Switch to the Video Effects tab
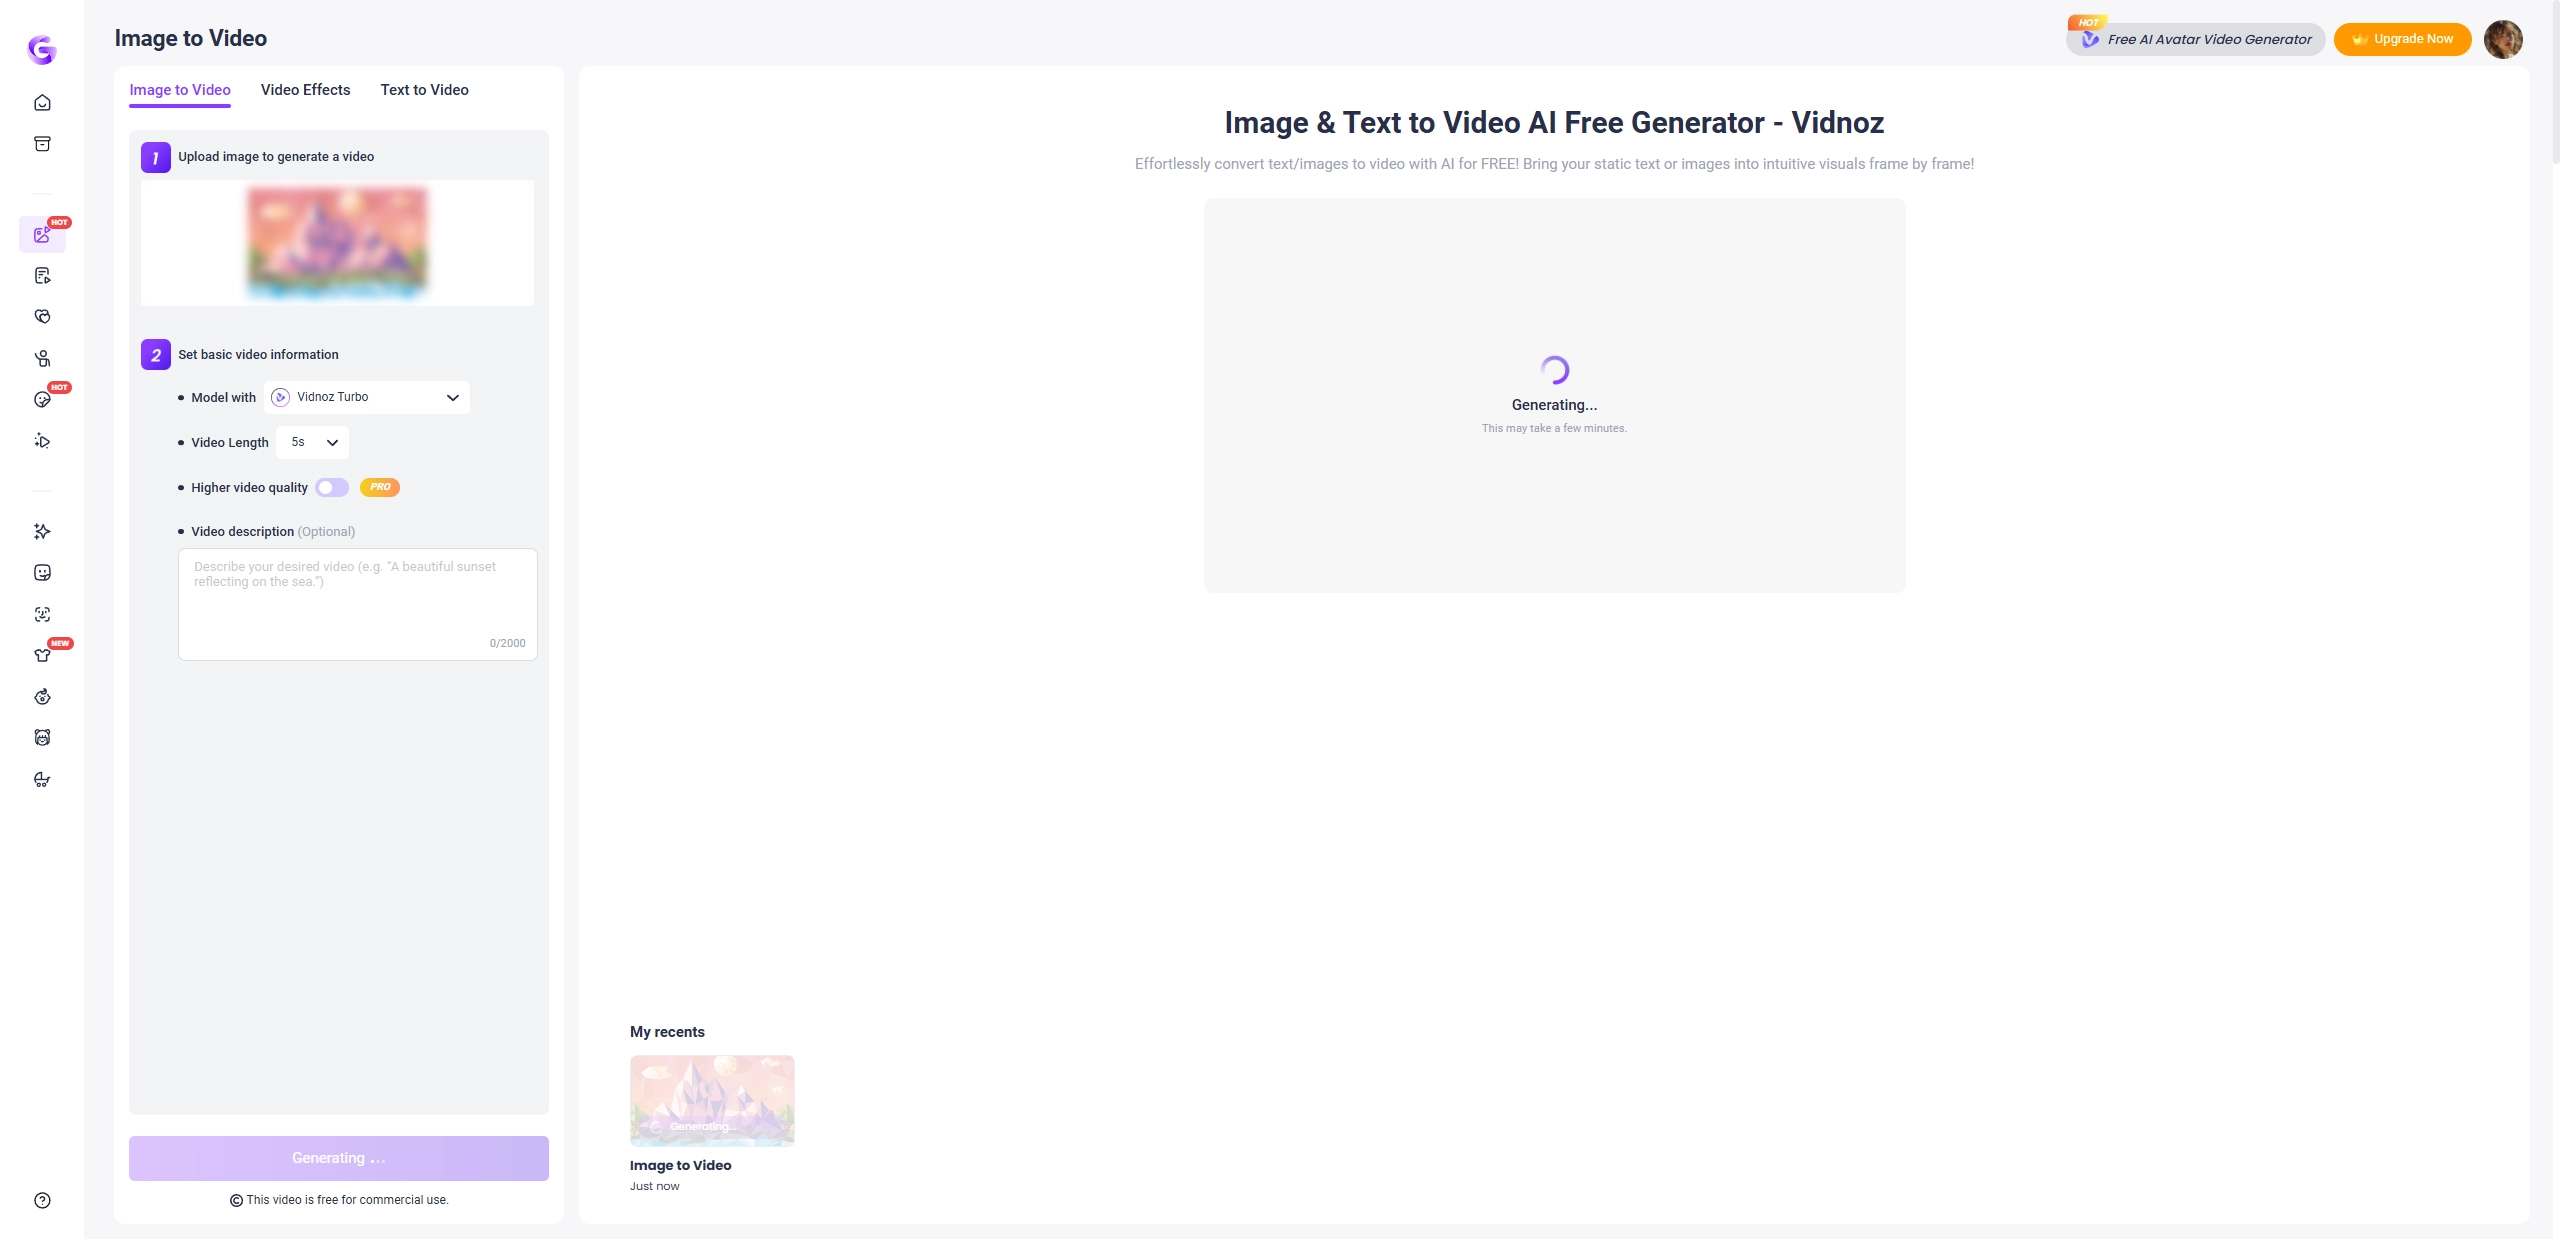The image size is (2560, 1239). (x=305, y=90)
